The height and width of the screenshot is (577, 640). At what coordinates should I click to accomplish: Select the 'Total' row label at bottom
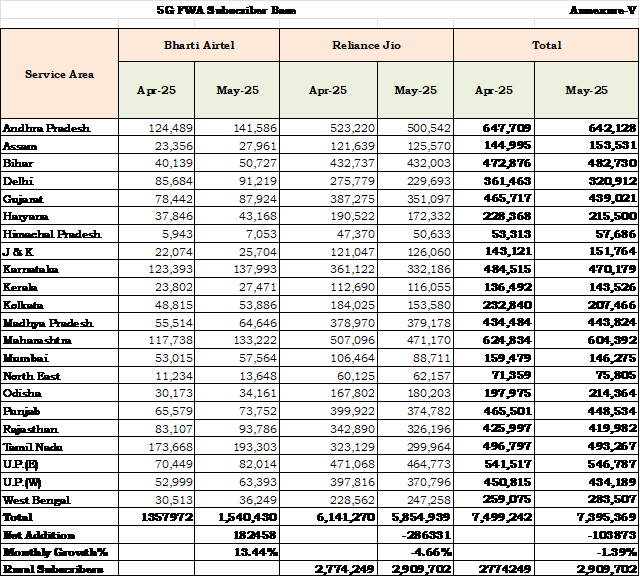click(x=17, y=517)
